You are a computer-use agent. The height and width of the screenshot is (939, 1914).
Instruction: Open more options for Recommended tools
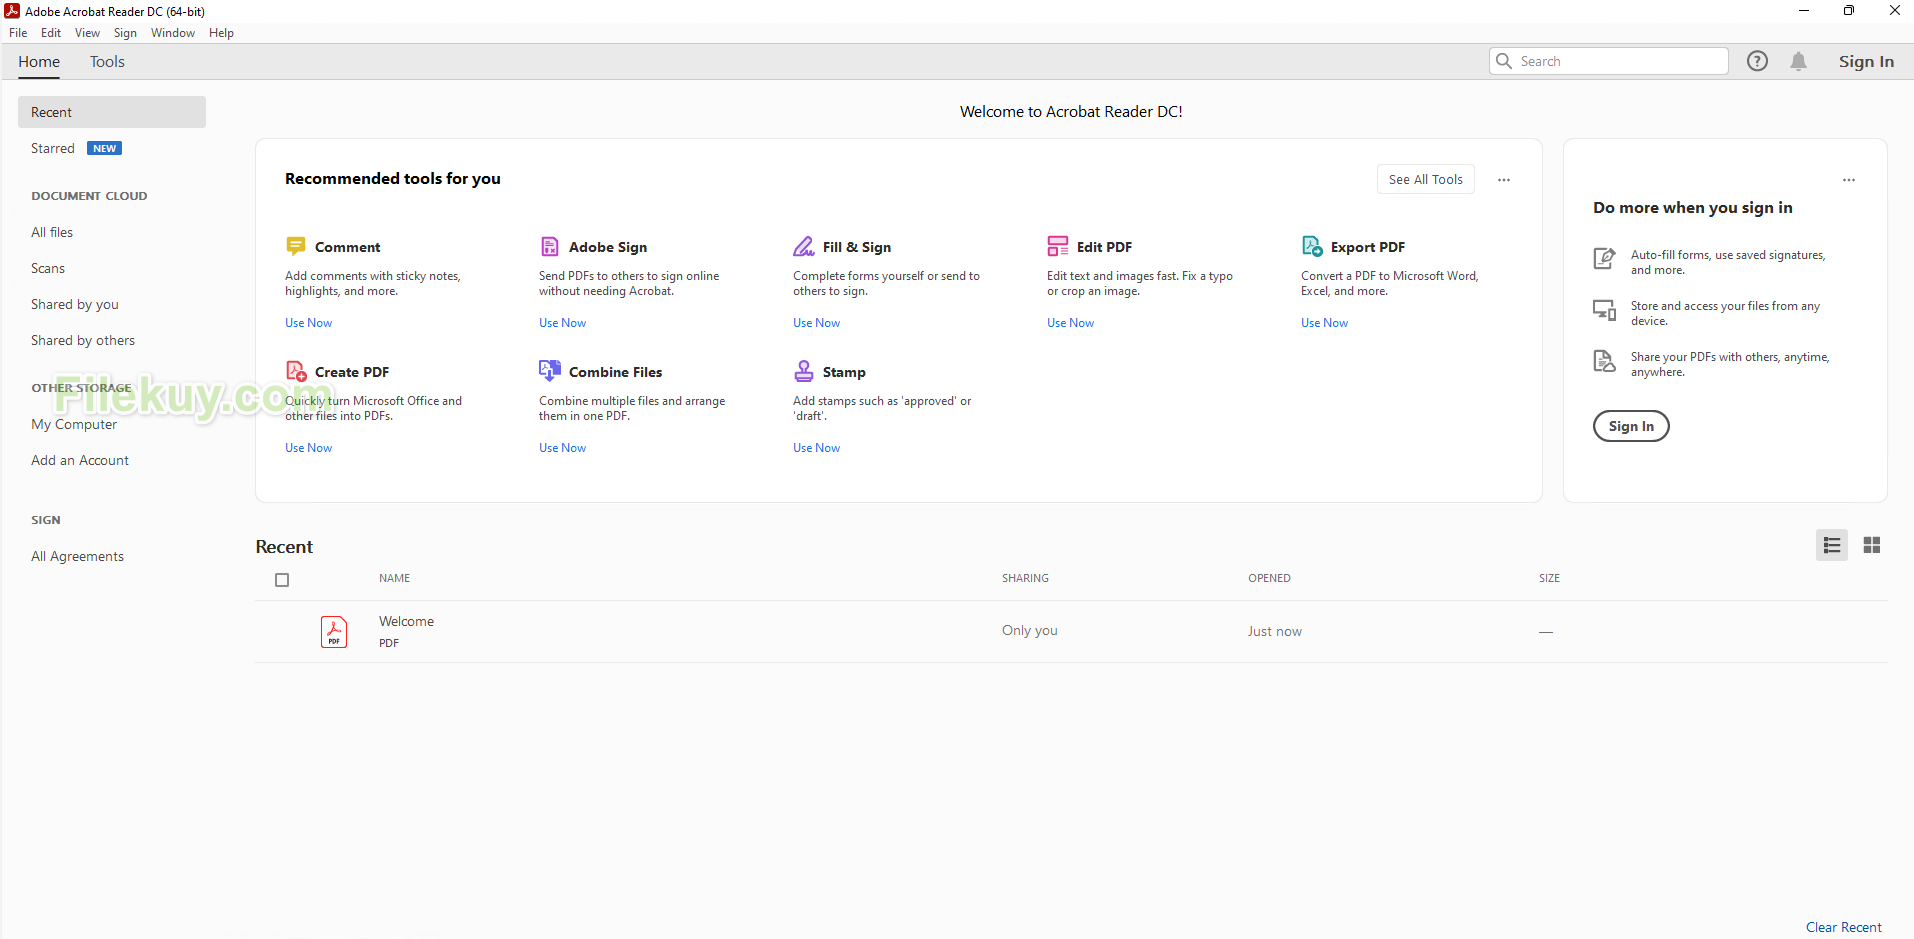1504,180
